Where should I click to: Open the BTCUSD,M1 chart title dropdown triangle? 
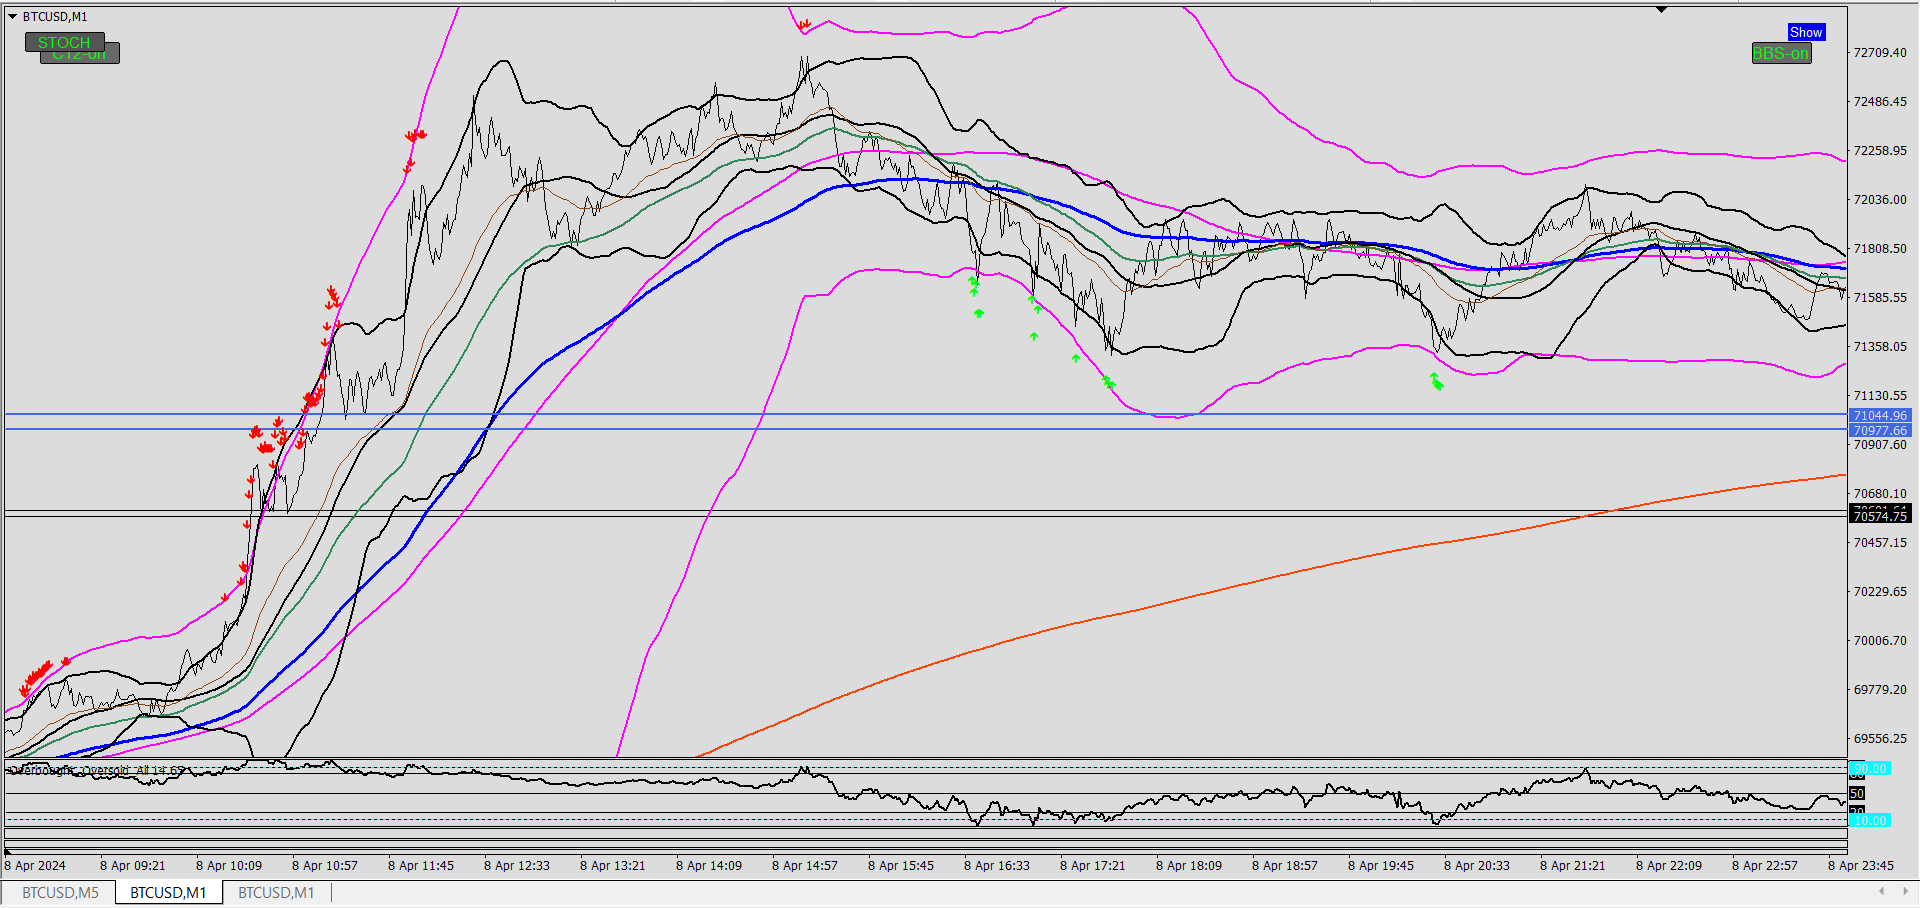click(x=12, y=16)
